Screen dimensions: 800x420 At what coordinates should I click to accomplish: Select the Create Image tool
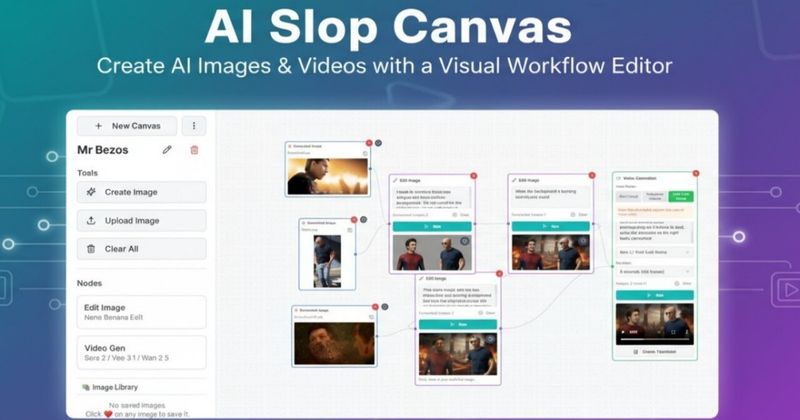[x=142, y=192]
